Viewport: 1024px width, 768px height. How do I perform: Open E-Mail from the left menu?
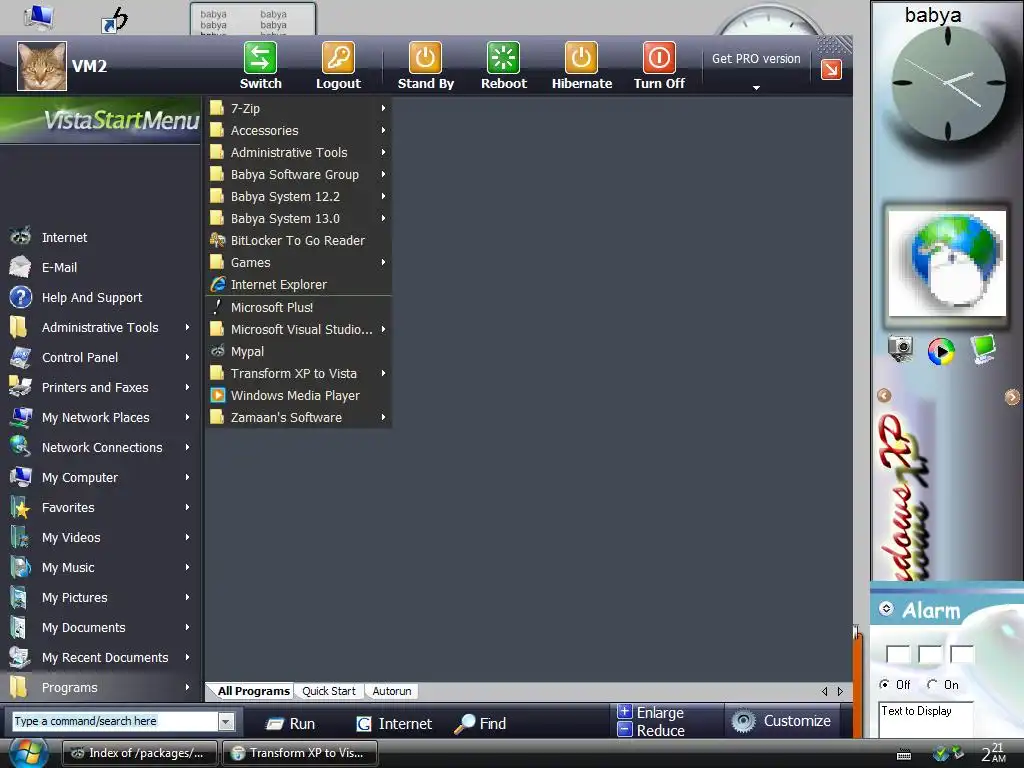point(59,267)
